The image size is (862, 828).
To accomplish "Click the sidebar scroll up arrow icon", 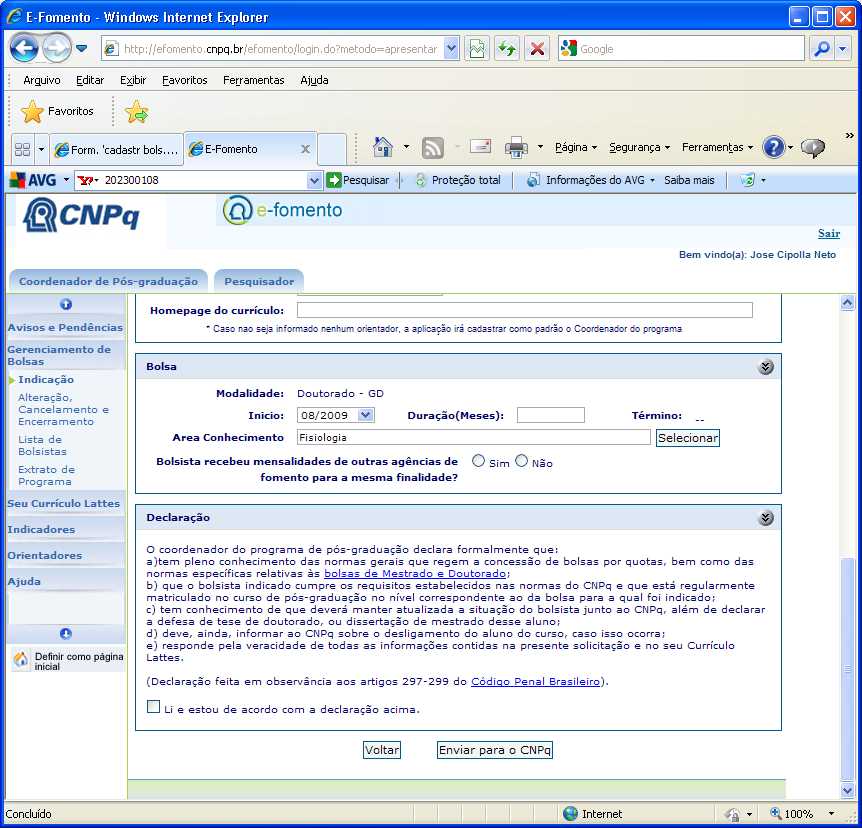I will pyautogui.click(x=65, y=304).
